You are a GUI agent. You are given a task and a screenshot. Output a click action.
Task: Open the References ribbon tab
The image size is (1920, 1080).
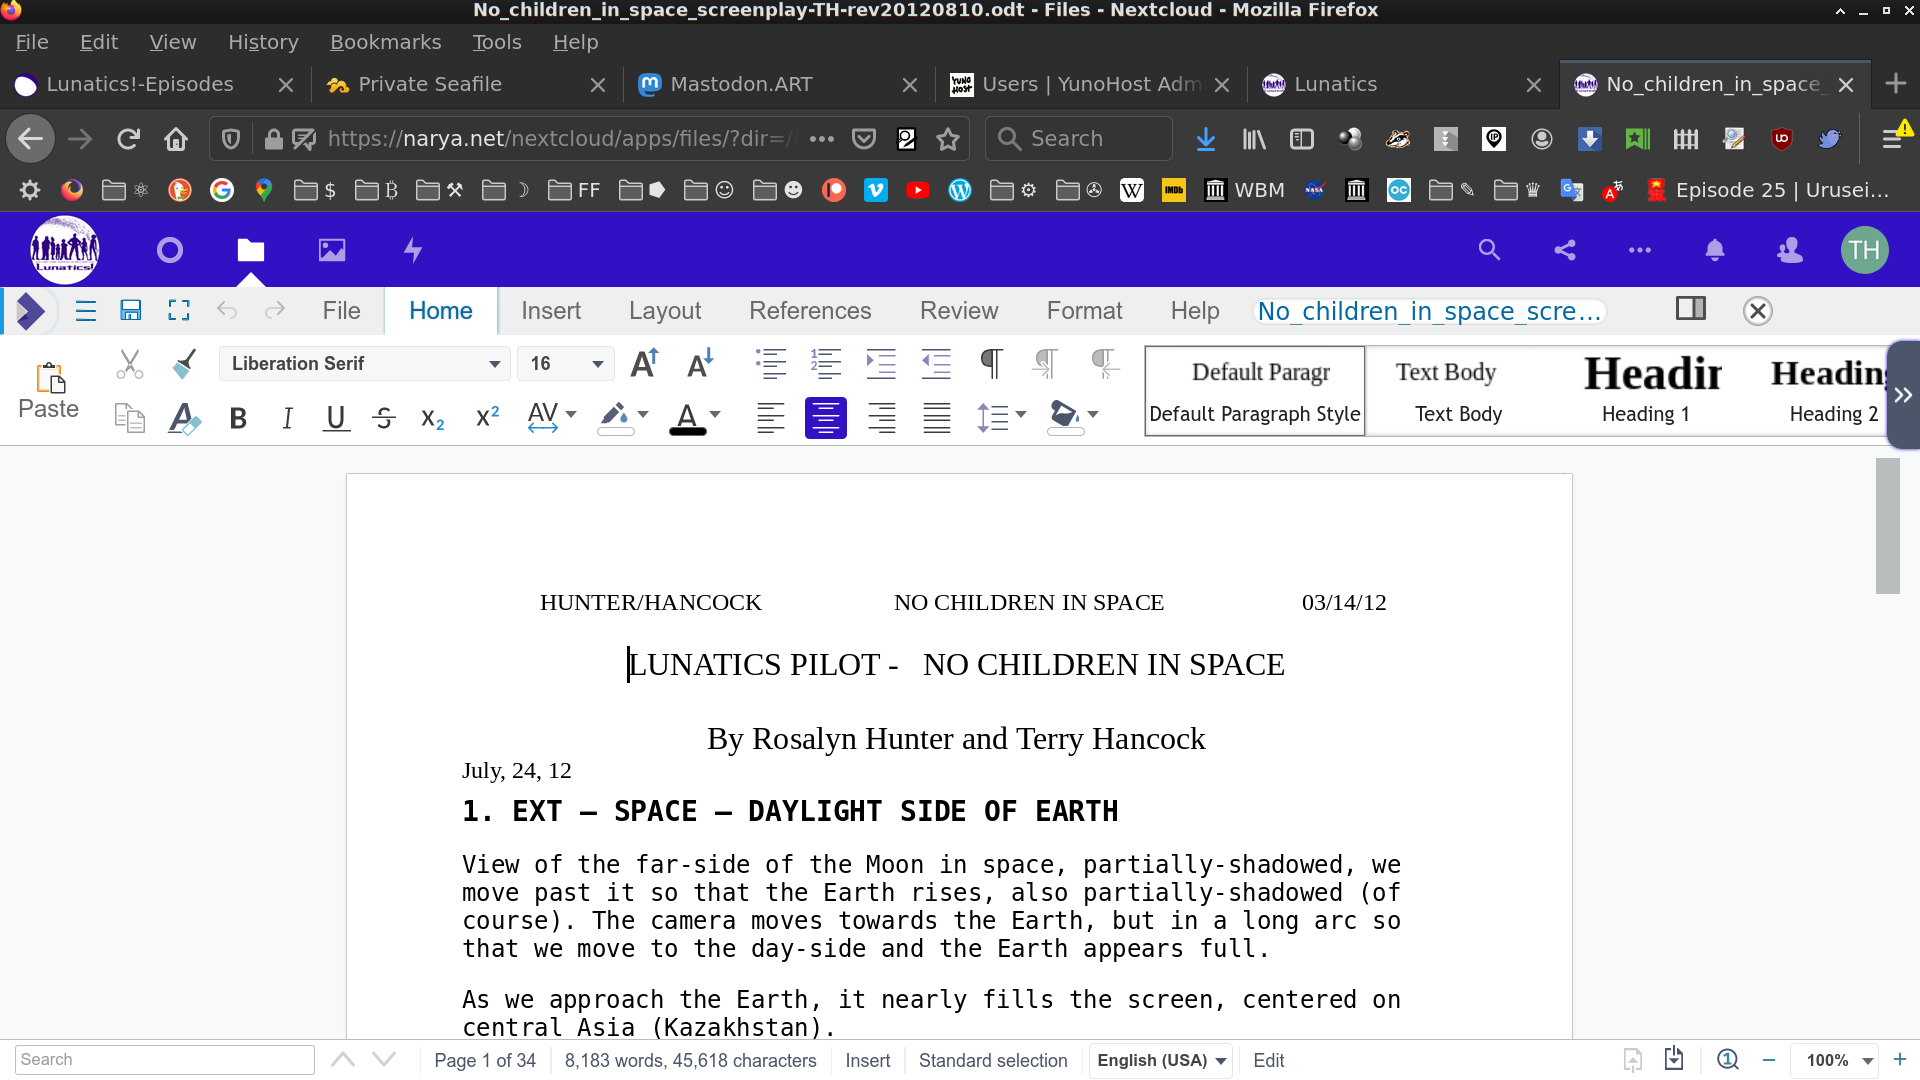pos(810,311)
